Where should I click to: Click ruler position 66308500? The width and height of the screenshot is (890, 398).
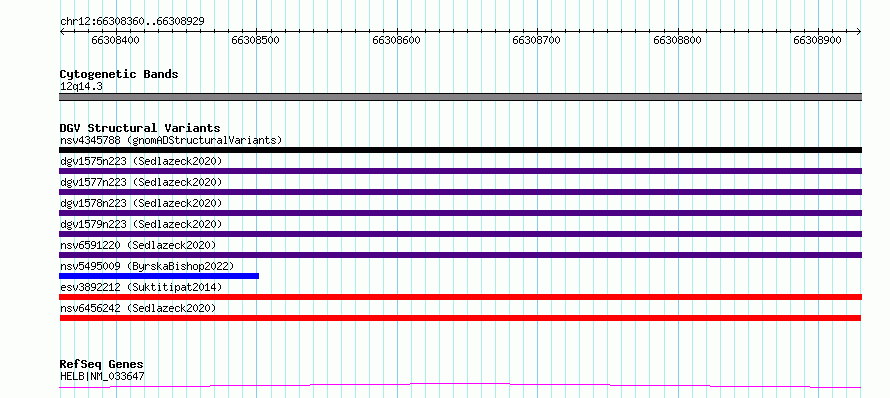(x=255, y=40)
